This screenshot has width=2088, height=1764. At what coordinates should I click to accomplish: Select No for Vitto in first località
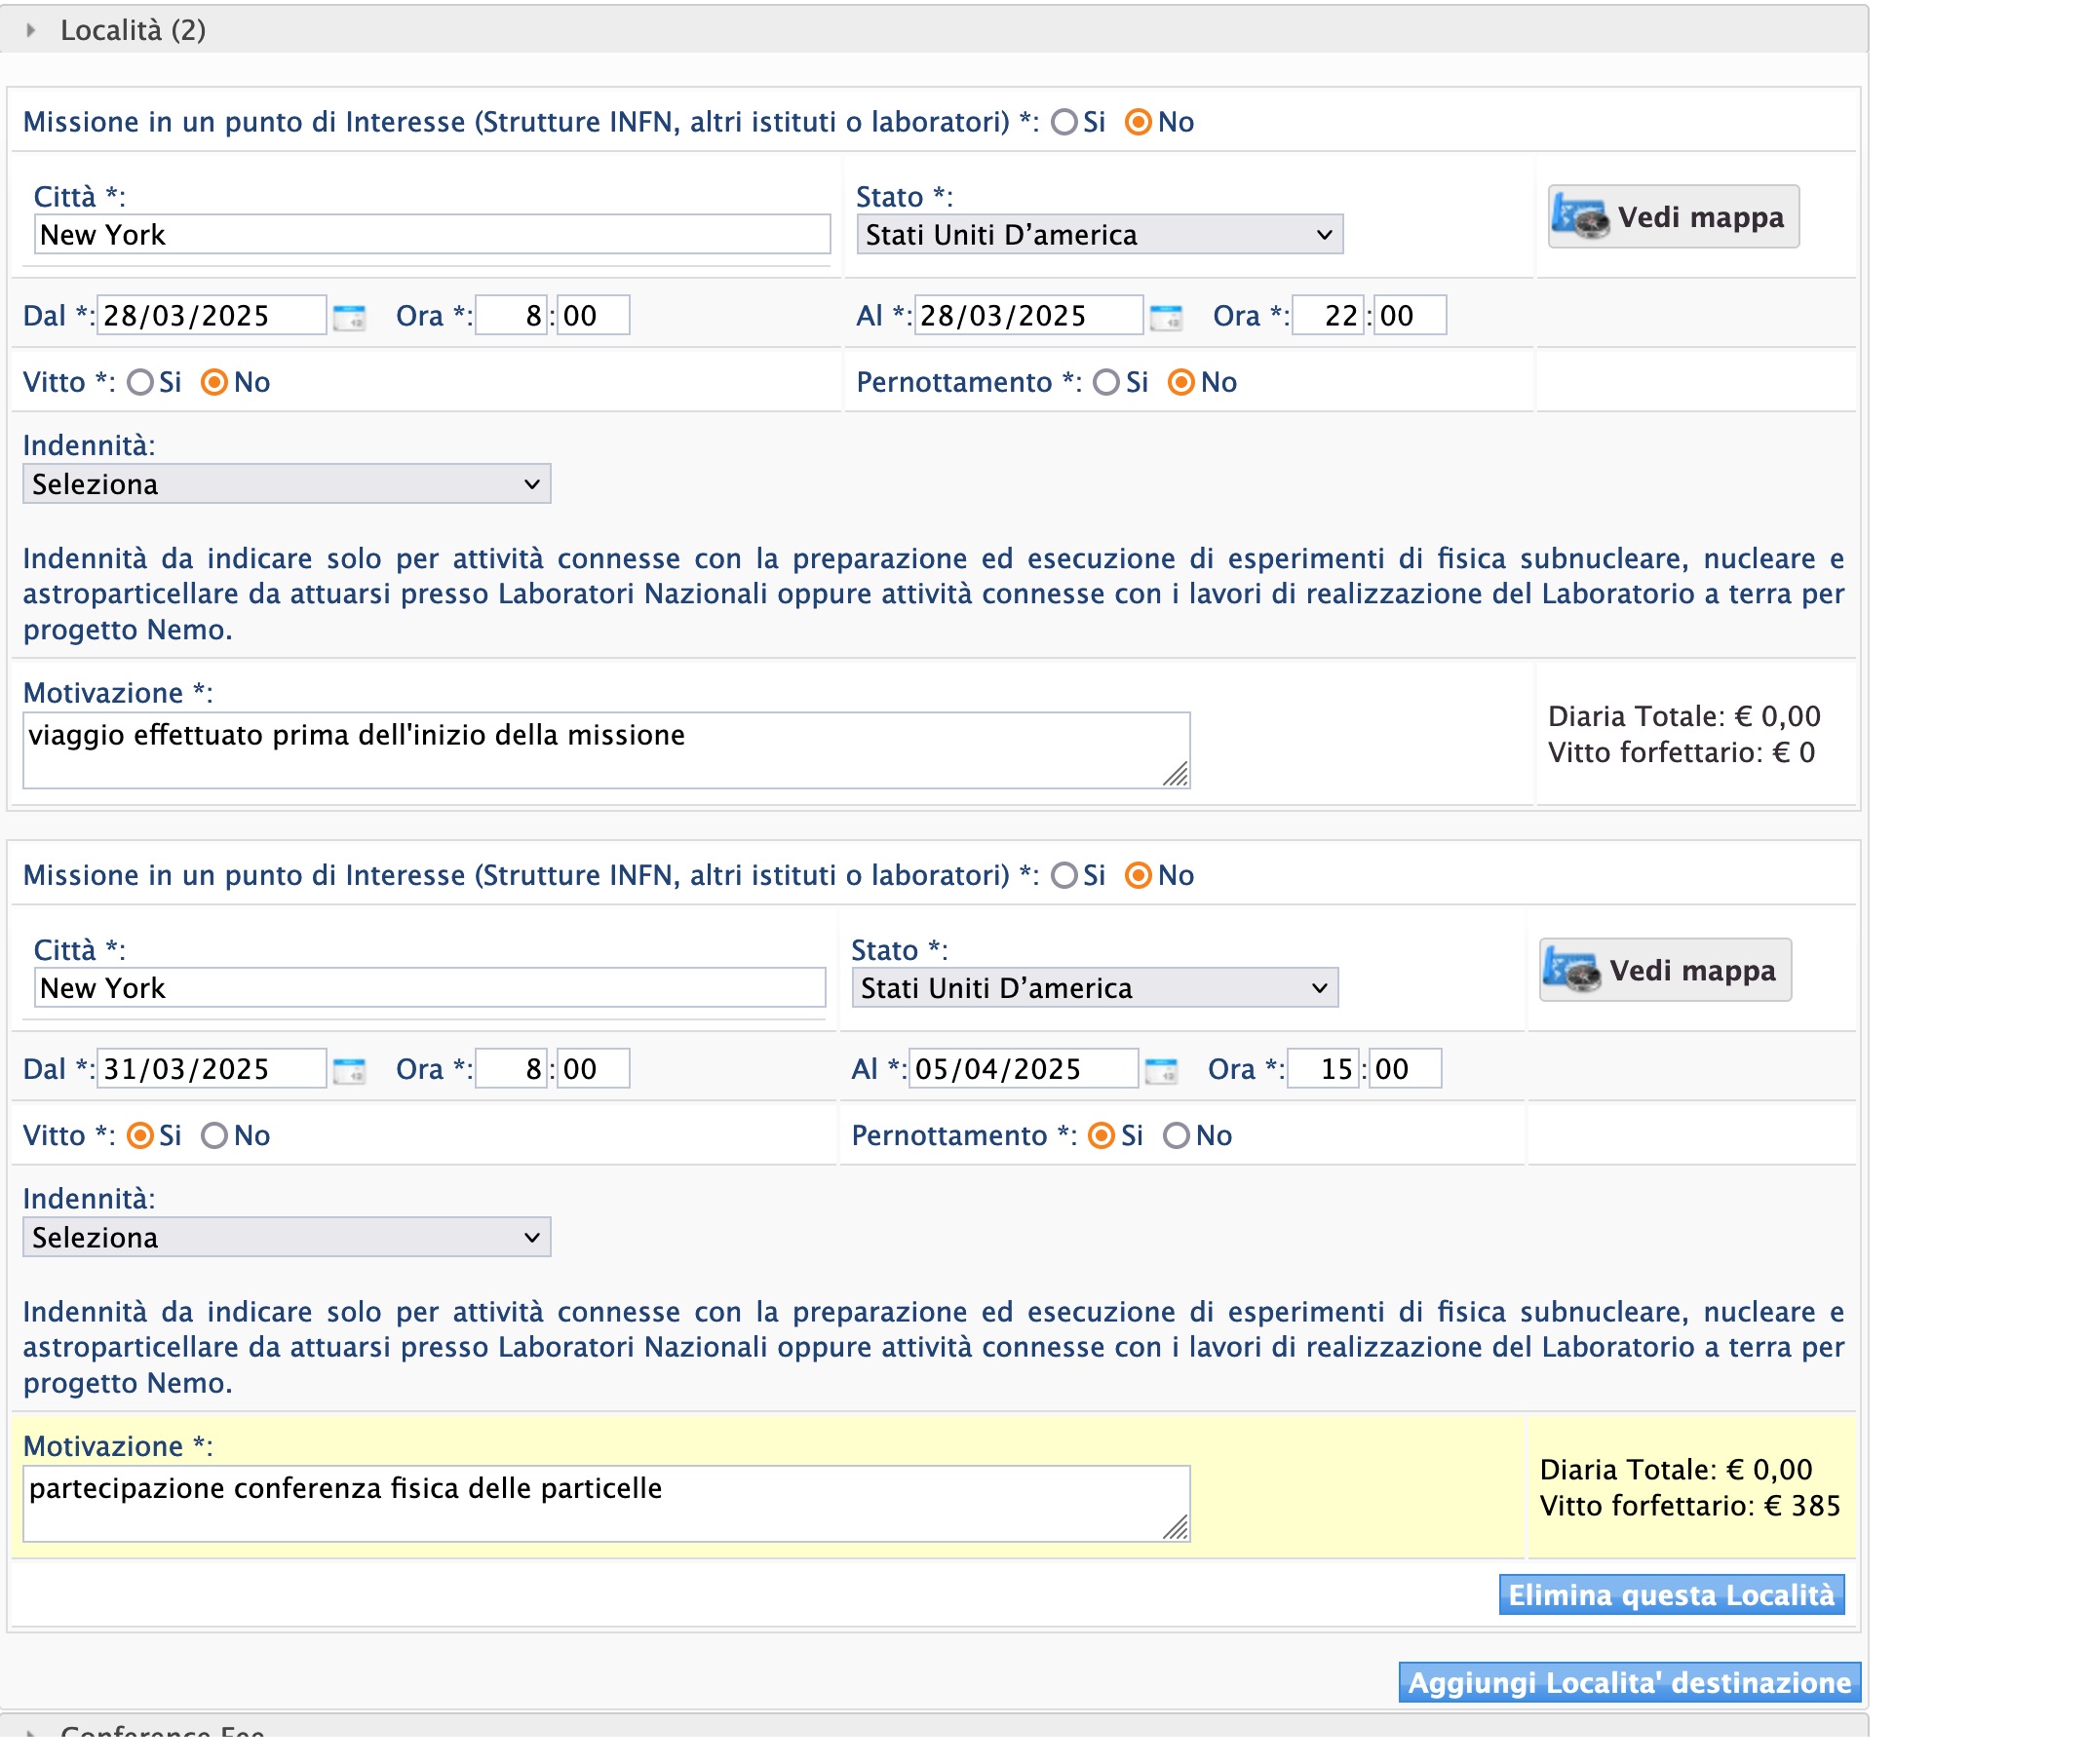[x=214, y=382]
